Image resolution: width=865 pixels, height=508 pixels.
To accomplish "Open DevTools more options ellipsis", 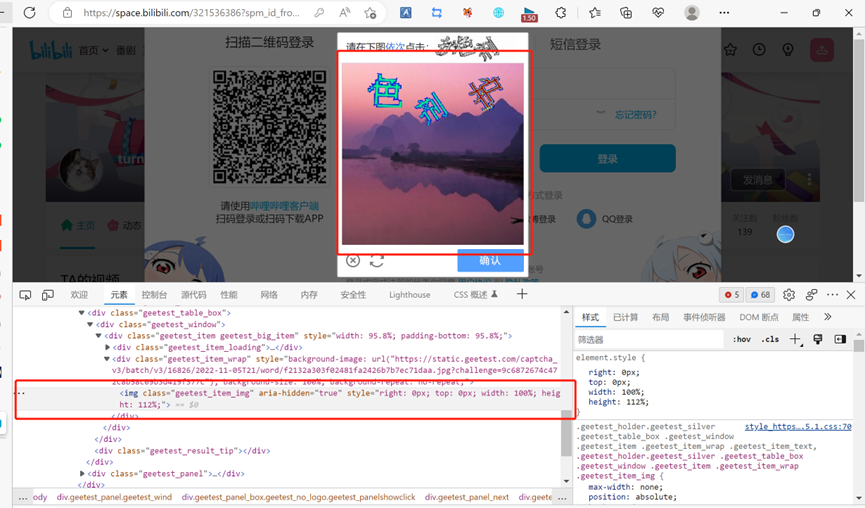I will [832, 295].
